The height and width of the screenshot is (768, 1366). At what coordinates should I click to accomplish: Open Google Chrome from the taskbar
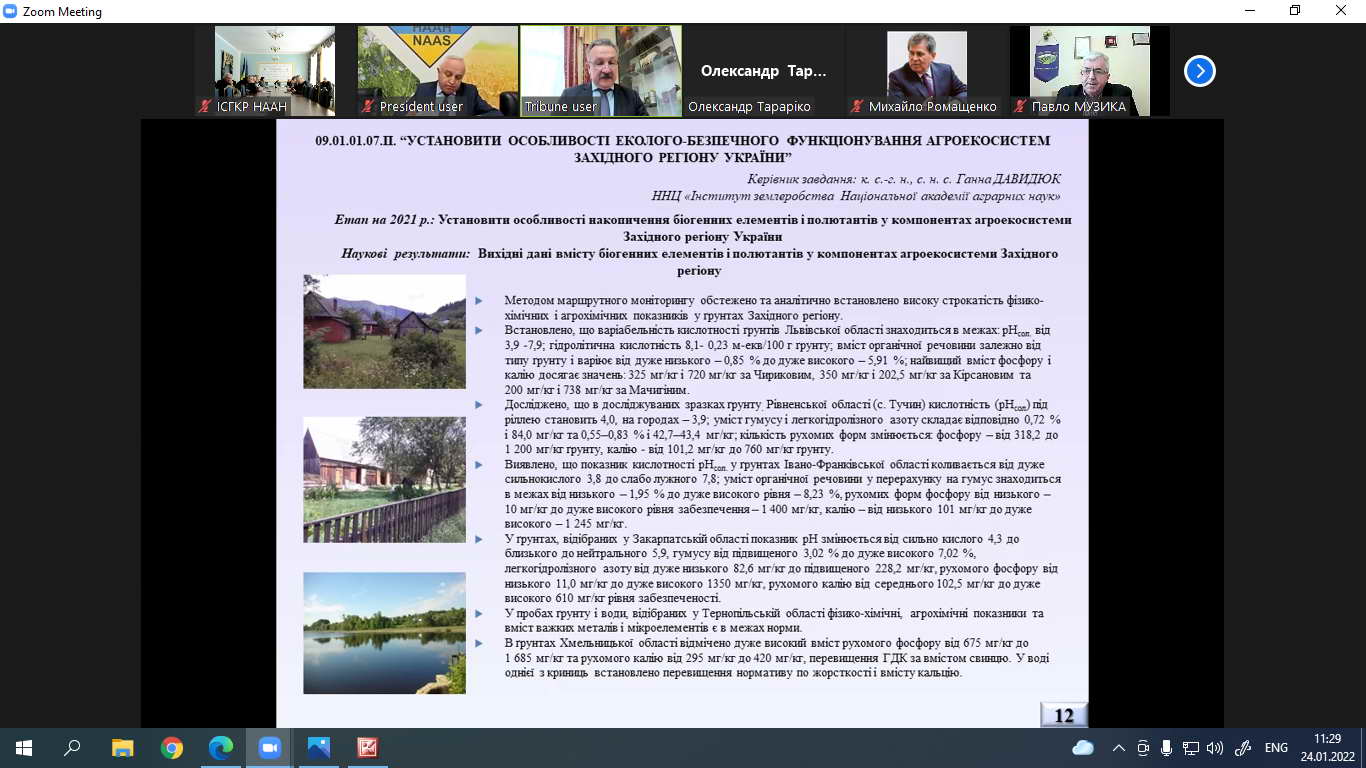pyautogui.click(x=172, y=747)
